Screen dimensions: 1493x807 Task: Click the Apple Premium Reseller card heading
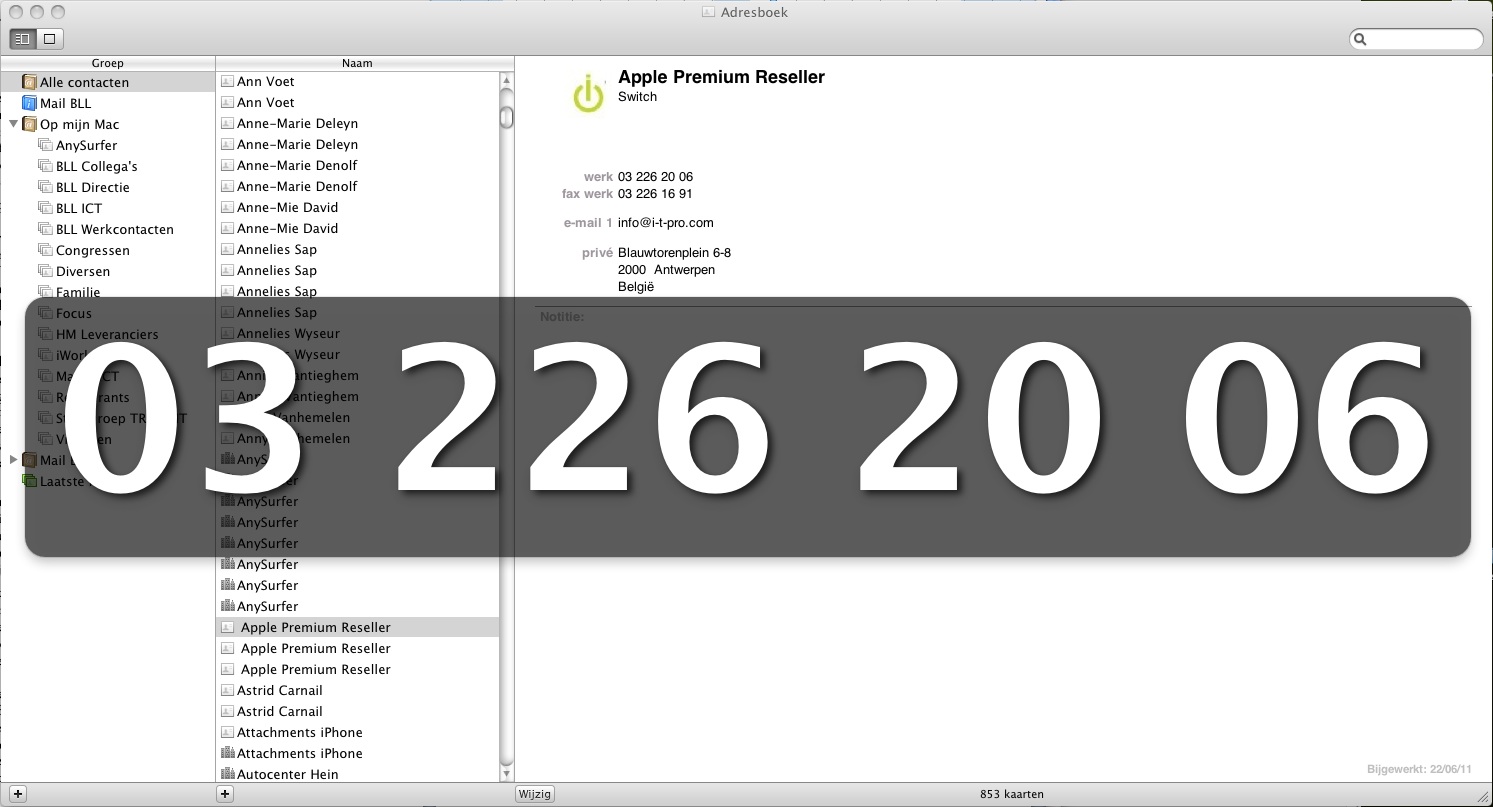(721, 77)
